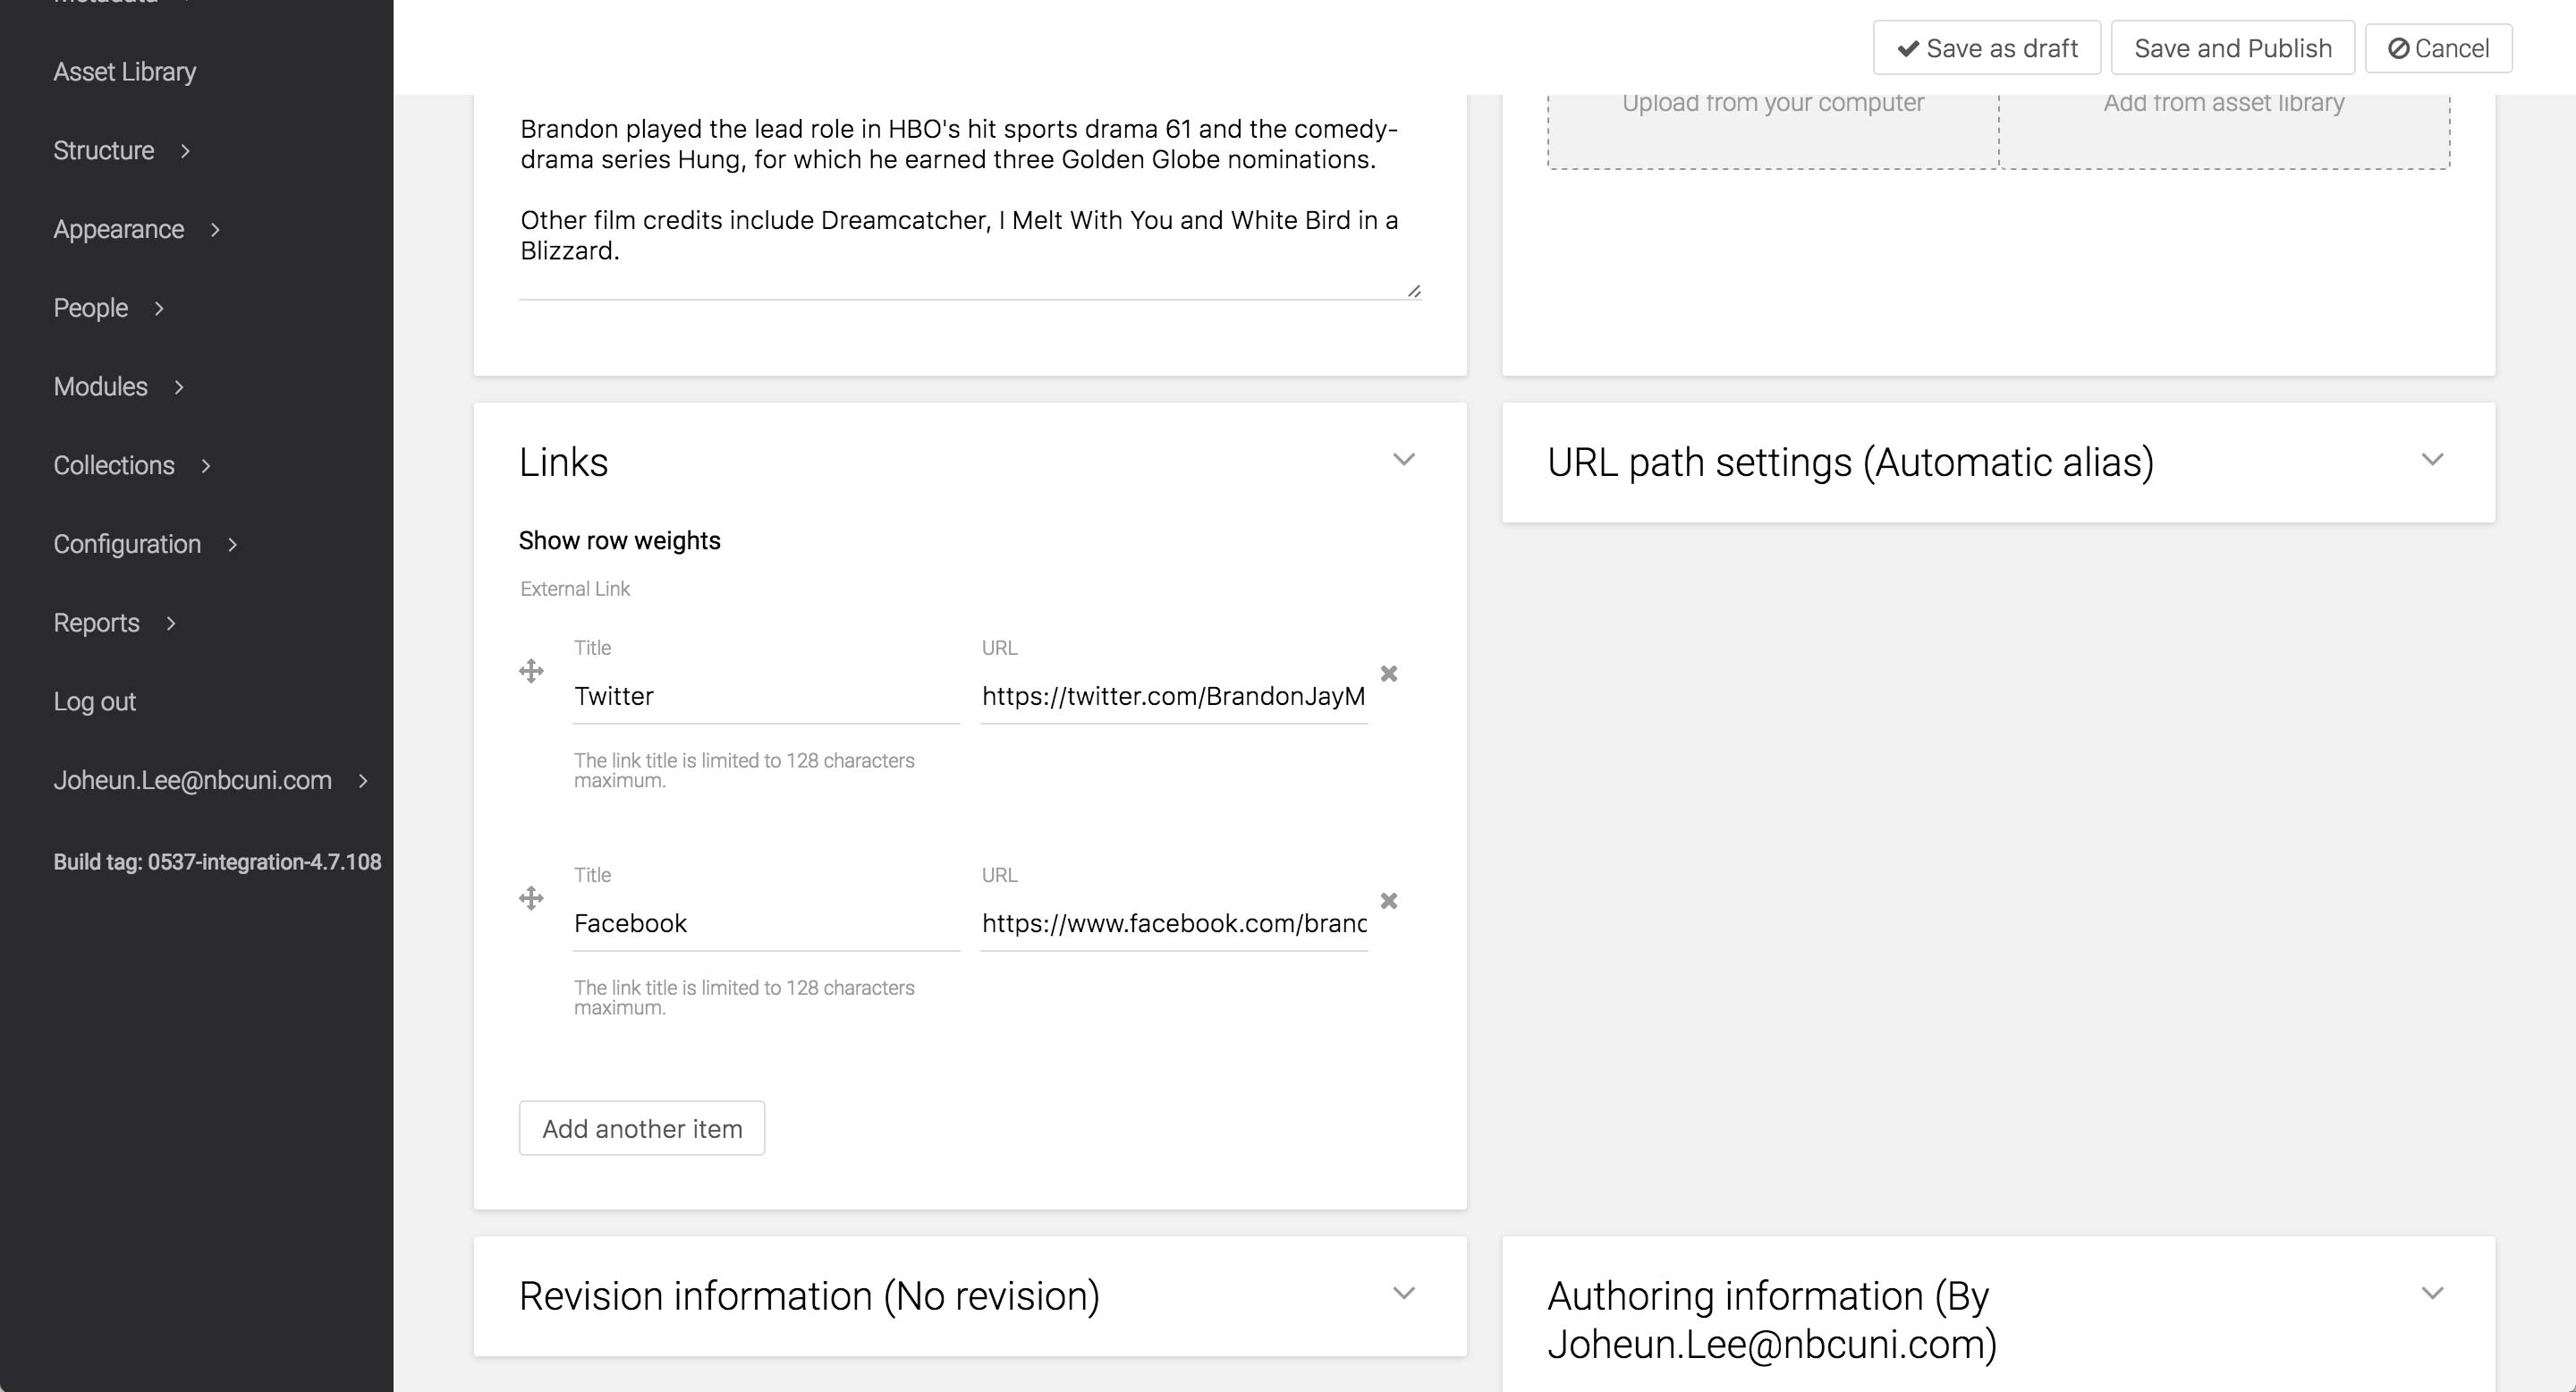Open People menu arrow in sidebar
Screen dimensions: 2576x1392
pos(159,309)
